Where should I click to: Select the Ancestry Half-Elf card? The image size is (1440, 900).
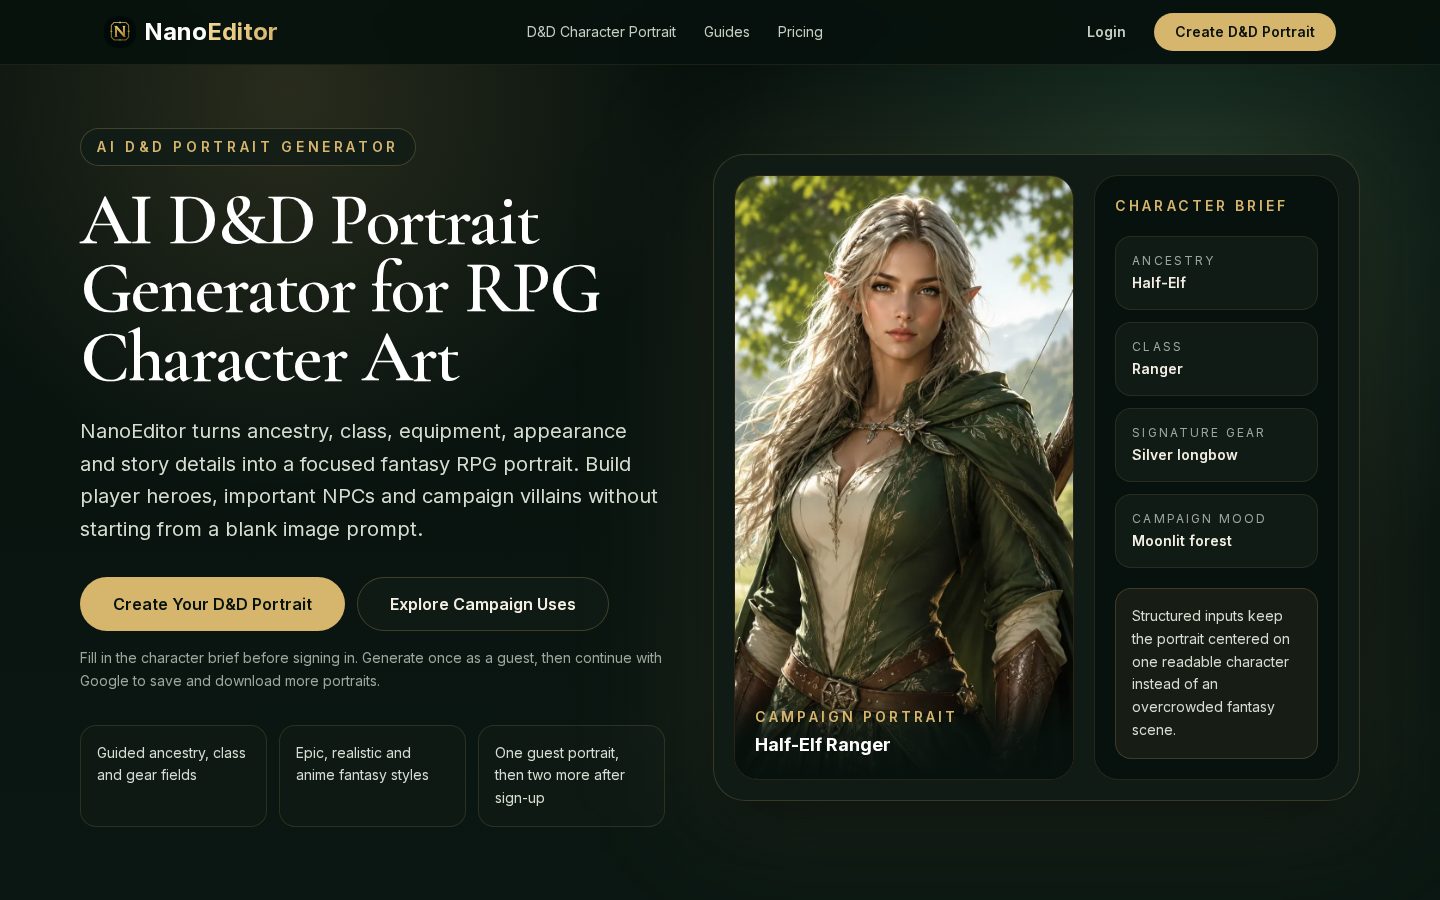[x=1216, y=273]
